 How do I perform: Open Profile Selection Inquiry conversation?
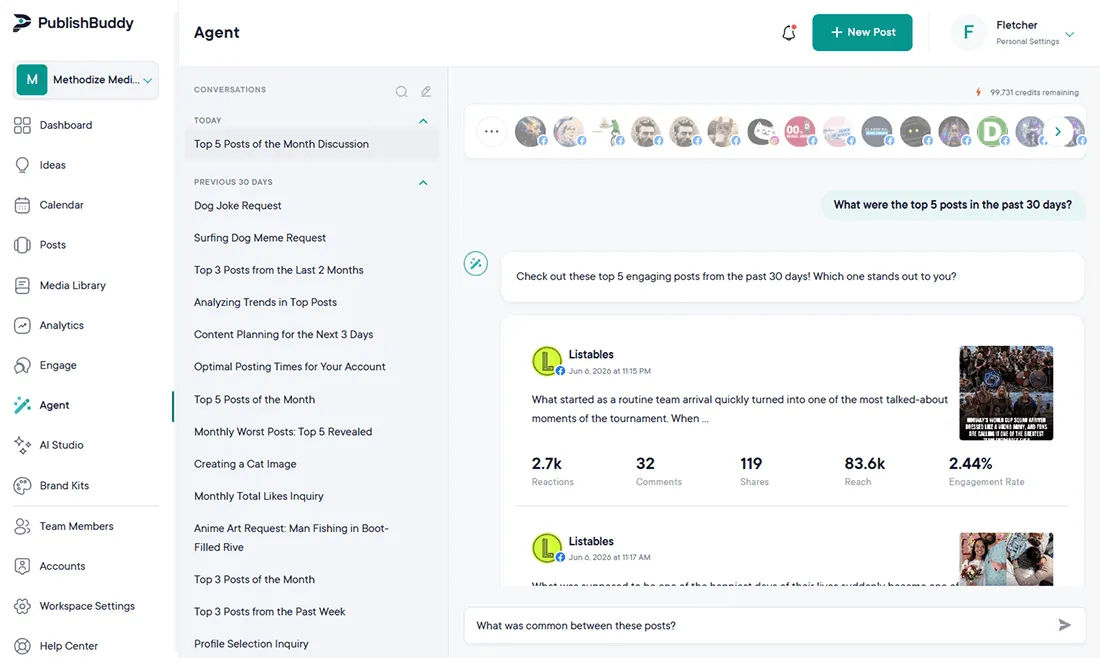tap(251, 644)
